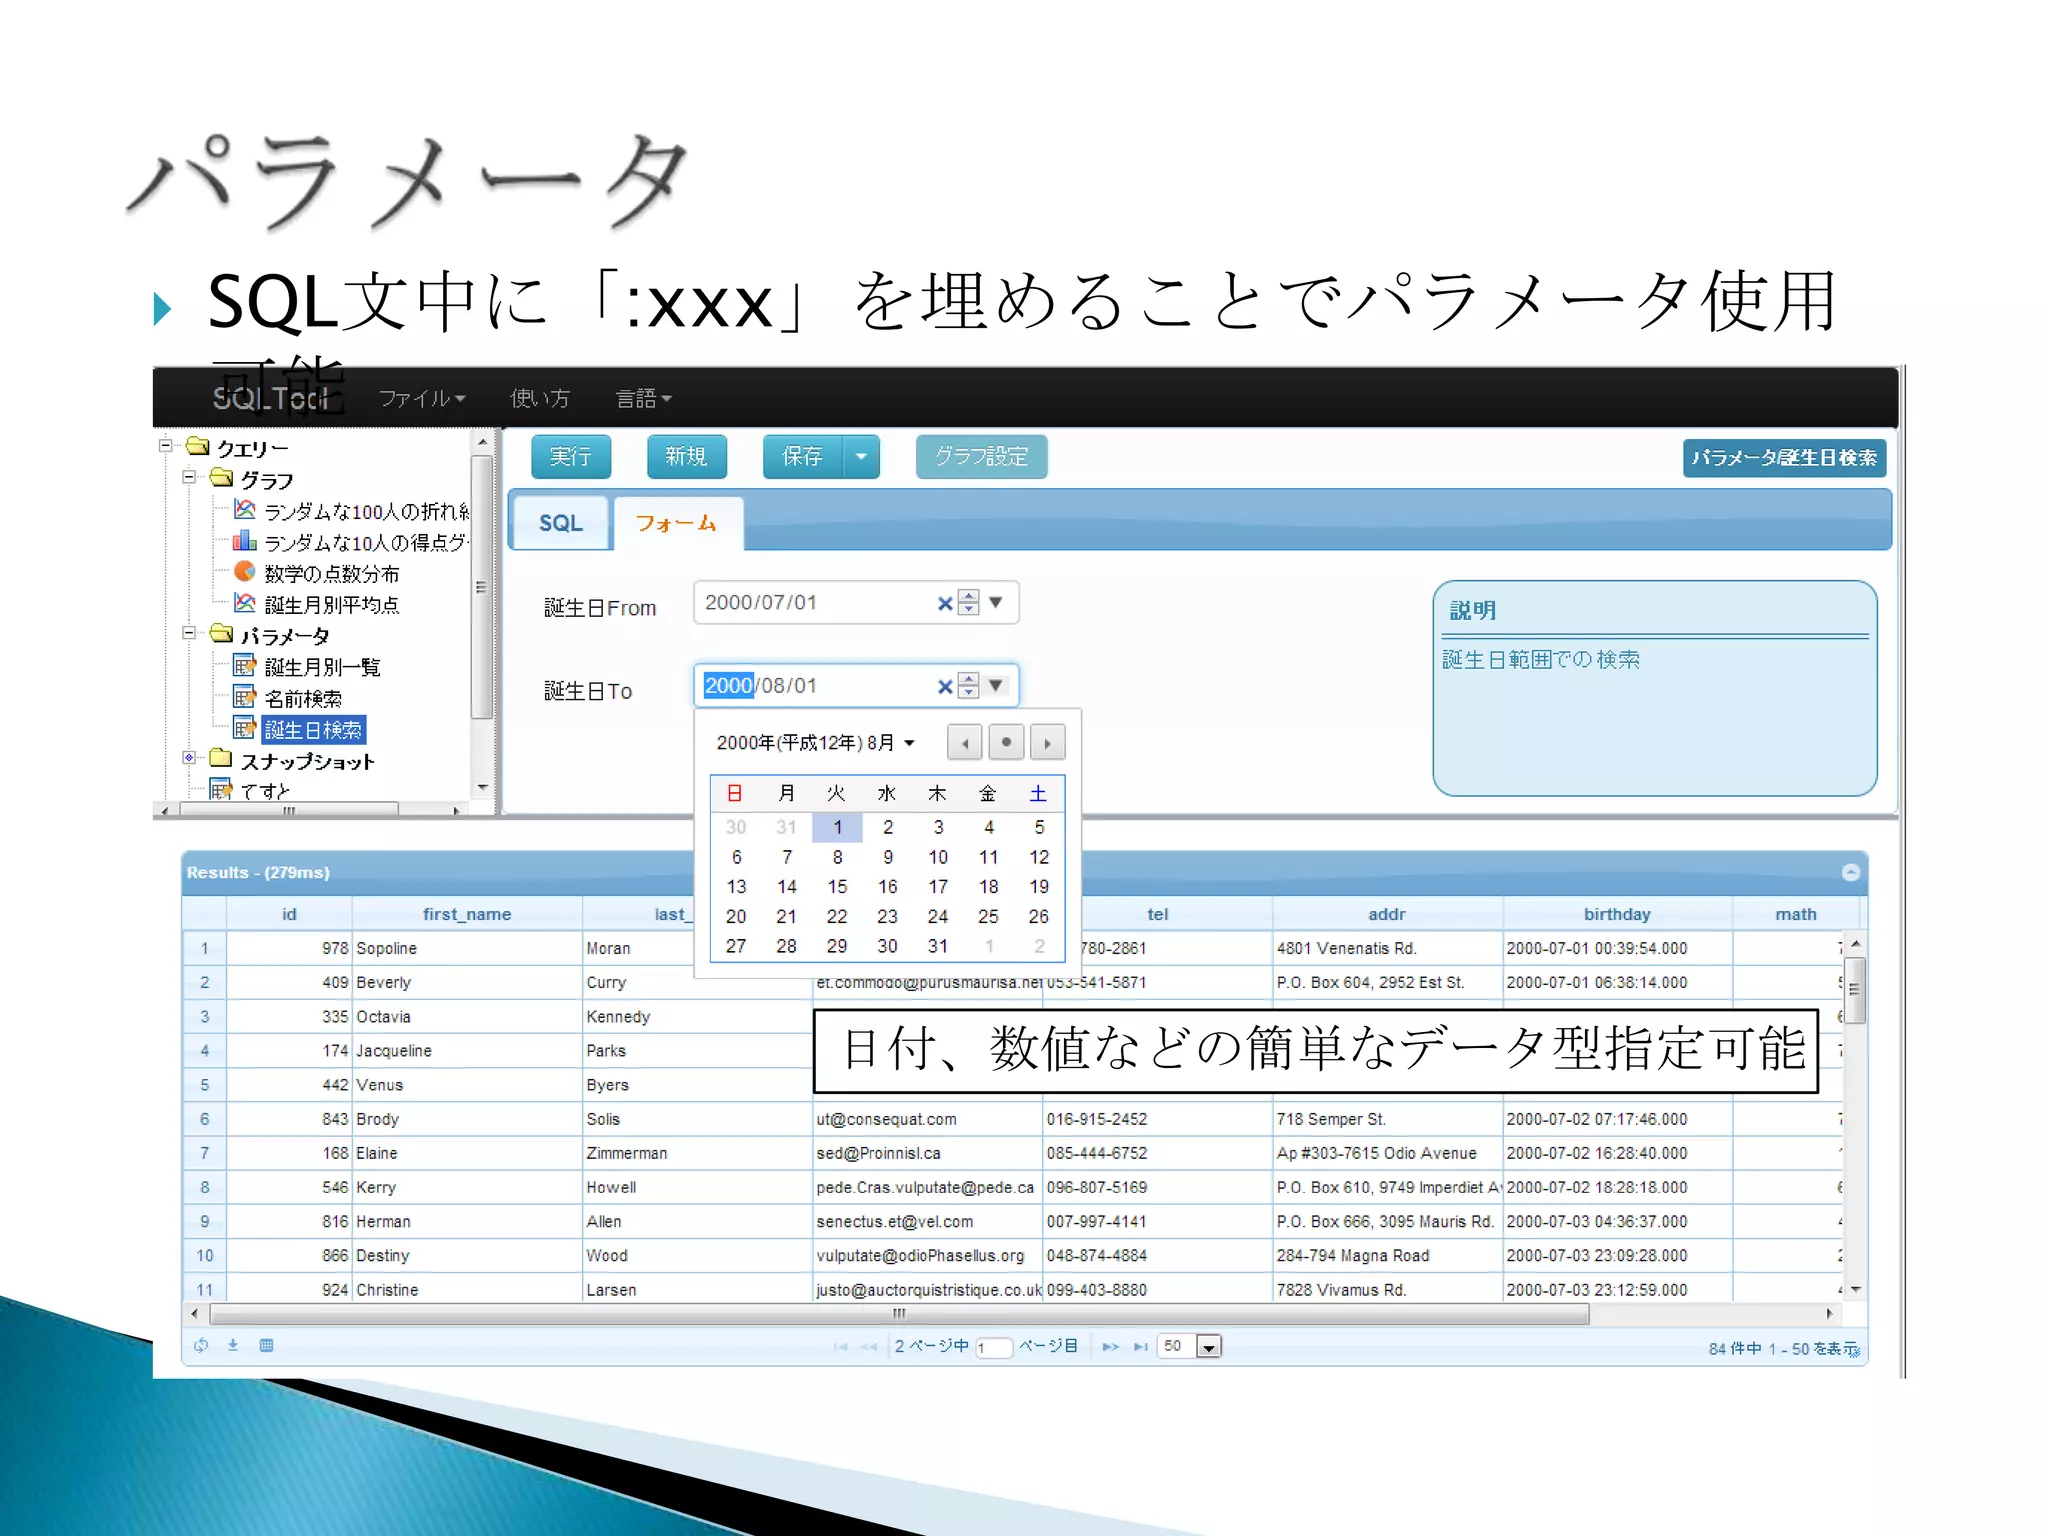Toggle 誕生日To calendar dropdown
2048x1536 pixels.
(996, 686)
